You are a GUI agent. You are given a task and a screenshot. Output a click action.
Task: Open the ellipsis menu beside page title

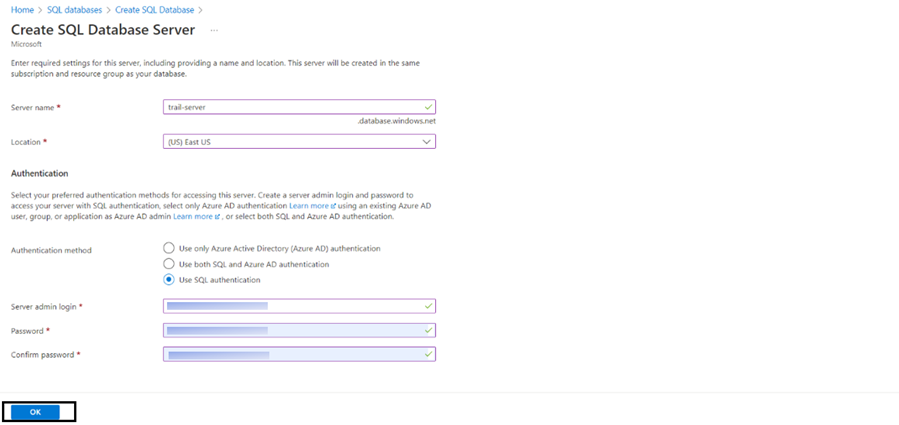214,30
